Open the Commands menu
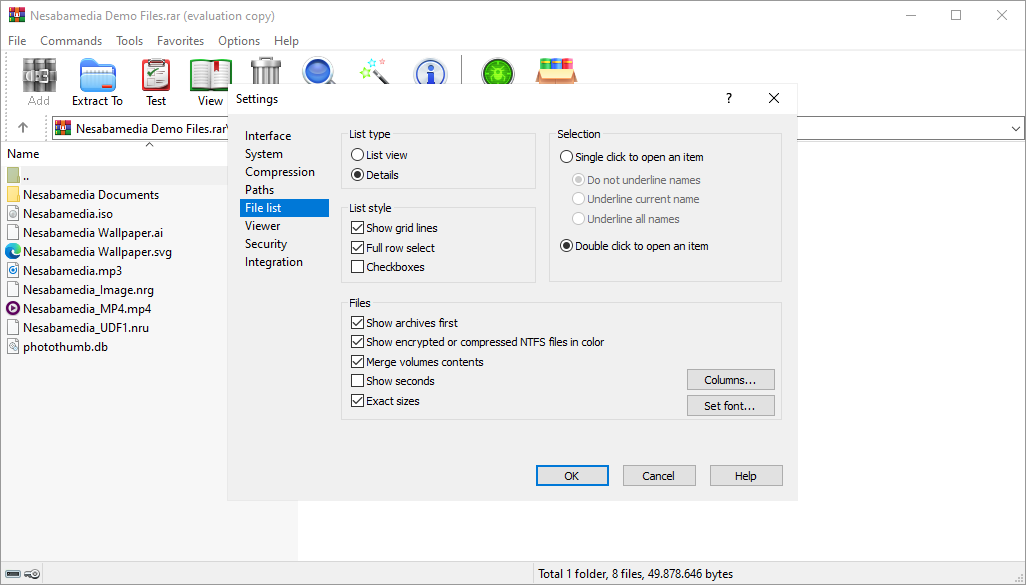 (x=71, y=41)
